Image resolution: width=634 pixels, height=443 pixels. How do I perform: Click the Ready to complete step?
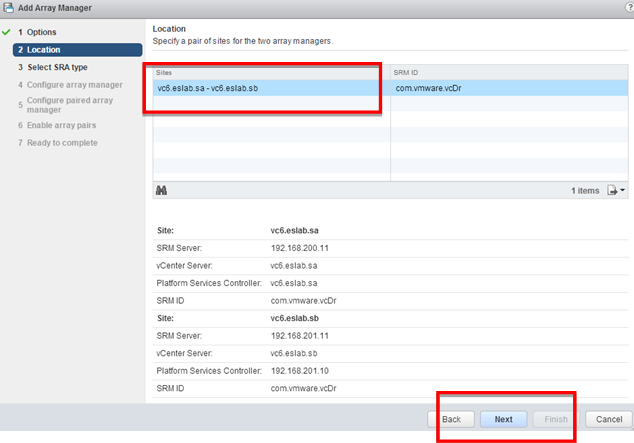point(62,143)
